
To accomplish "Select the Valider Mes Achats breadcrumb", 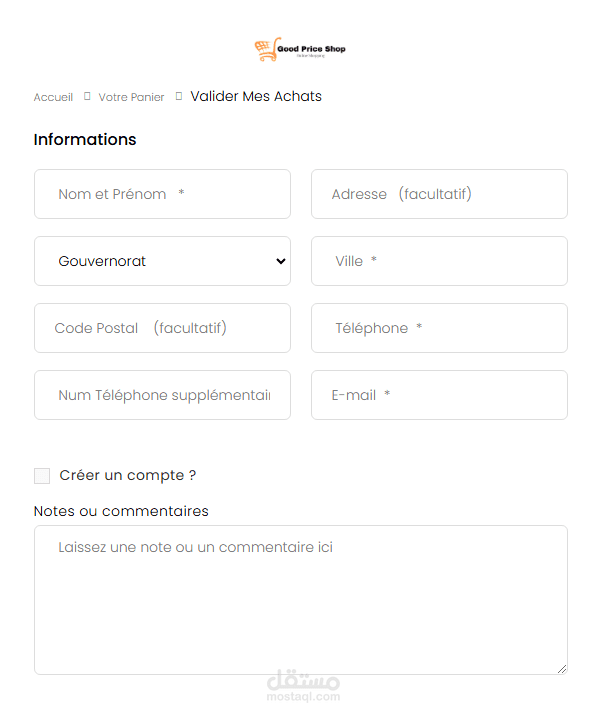I will pos(256,96).
